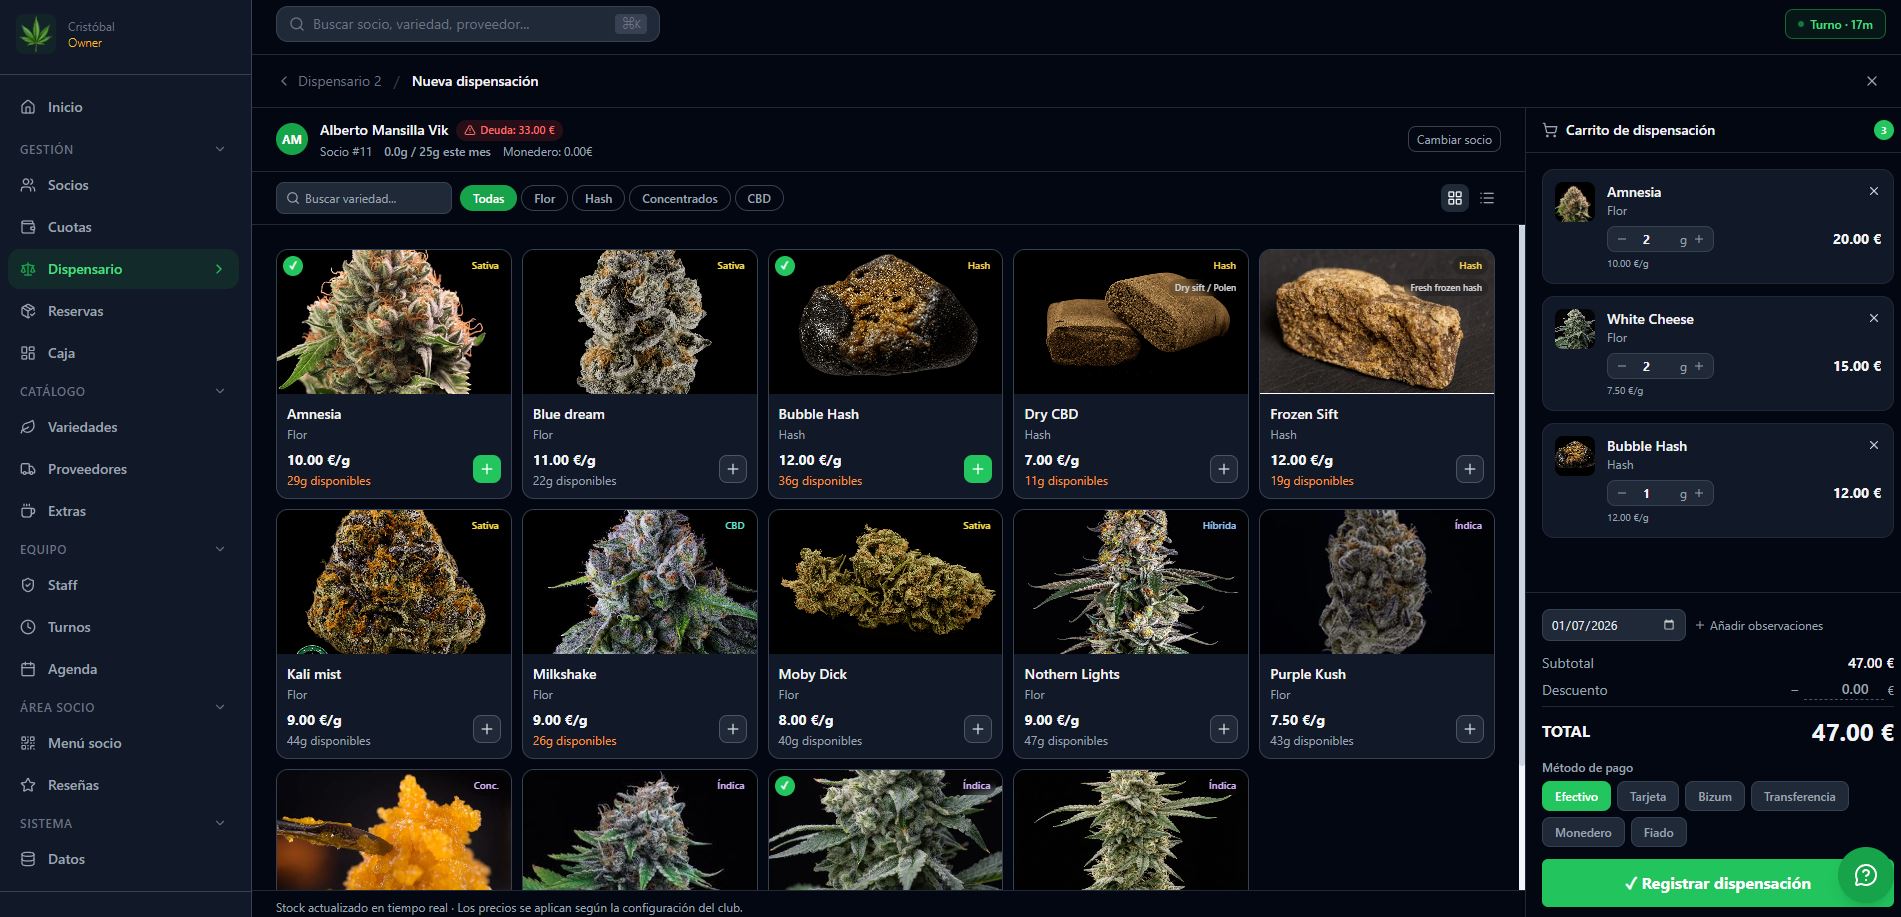Add Kali mist with its plus button
The image size is (1901, 917).
[x=486, y=729]
